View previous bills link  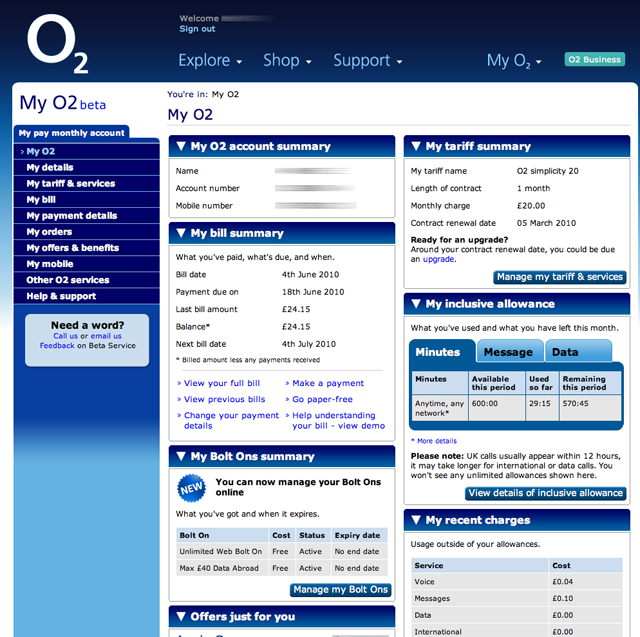224,399
